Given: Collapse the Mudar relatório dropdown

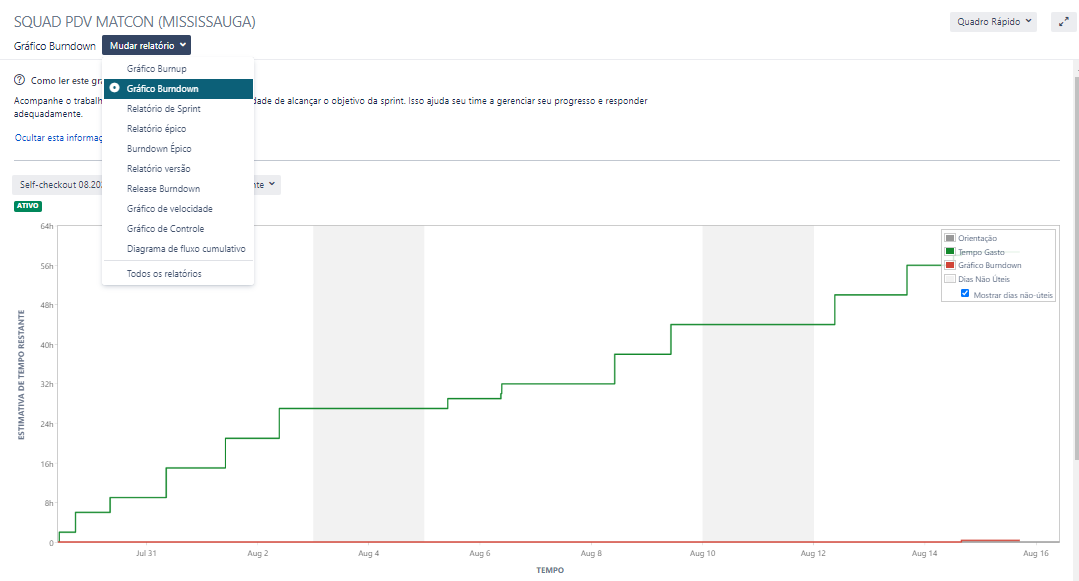Looking at the screenshot, I should (x=148, y=46).
